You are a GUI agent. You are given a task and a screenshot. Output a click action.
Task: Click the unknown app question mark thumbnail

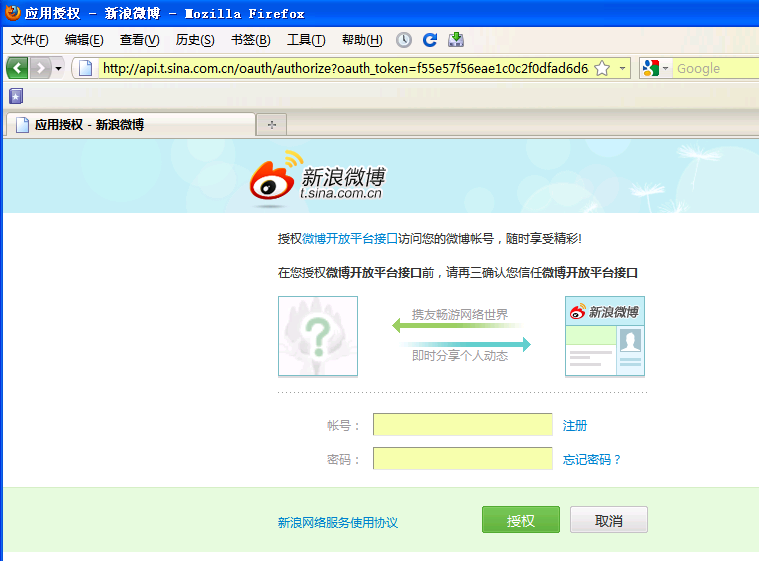click(x=318, y=336)
